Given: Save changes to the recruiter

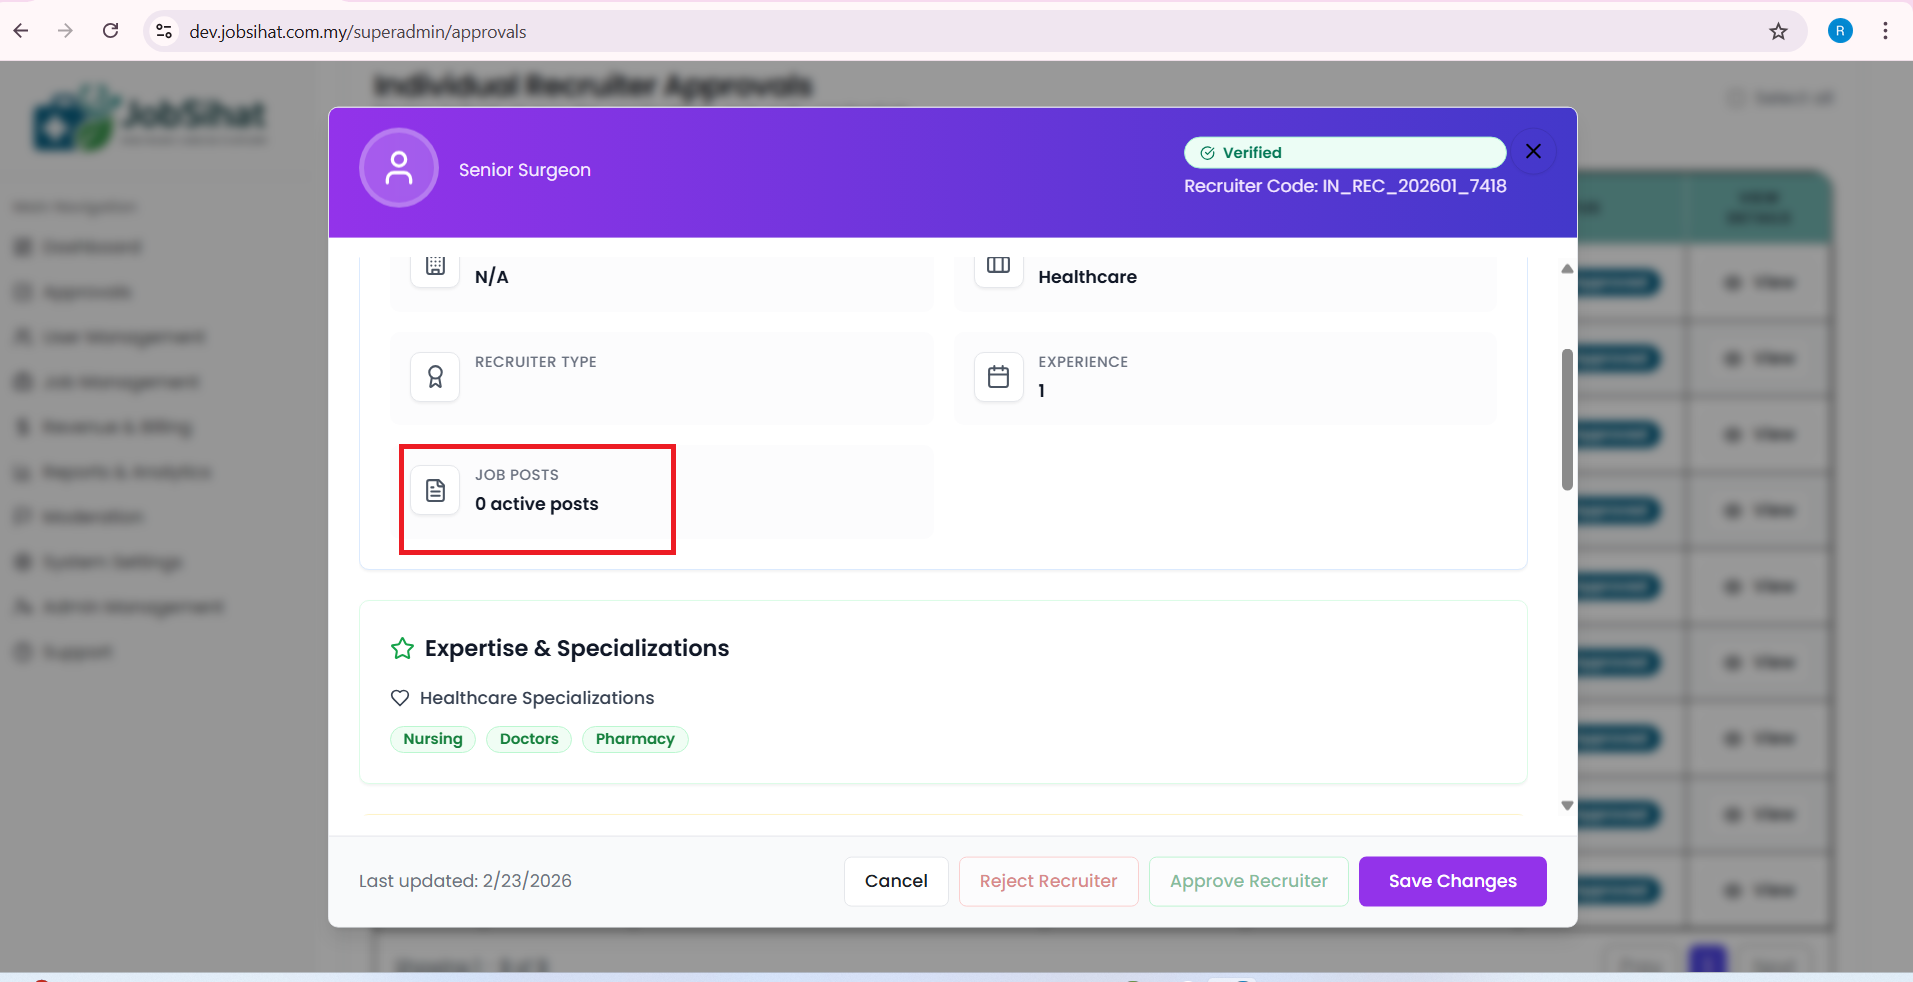Looking at the screenshot, I should (x=1452, y=881).
